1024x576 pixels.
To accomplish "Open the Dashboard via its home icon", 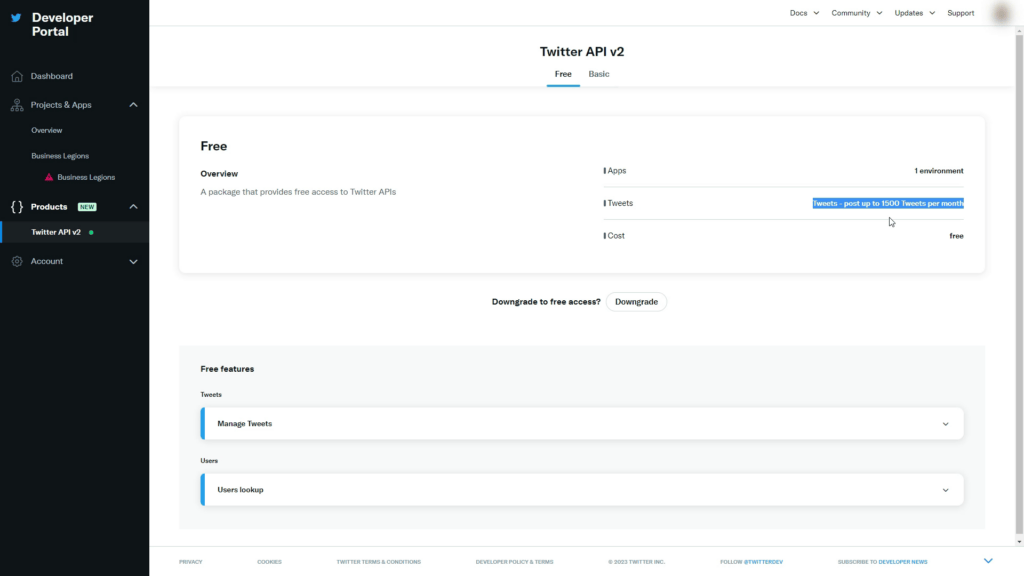I will (x=16, y=76).
